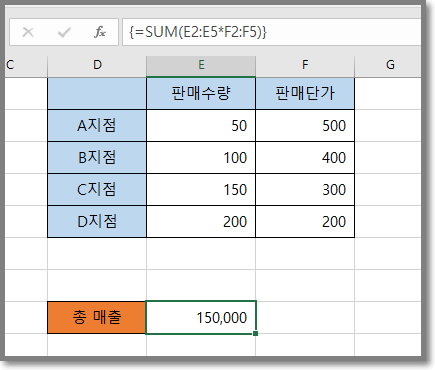Select the cell with value 100

[x=201, y=158]
